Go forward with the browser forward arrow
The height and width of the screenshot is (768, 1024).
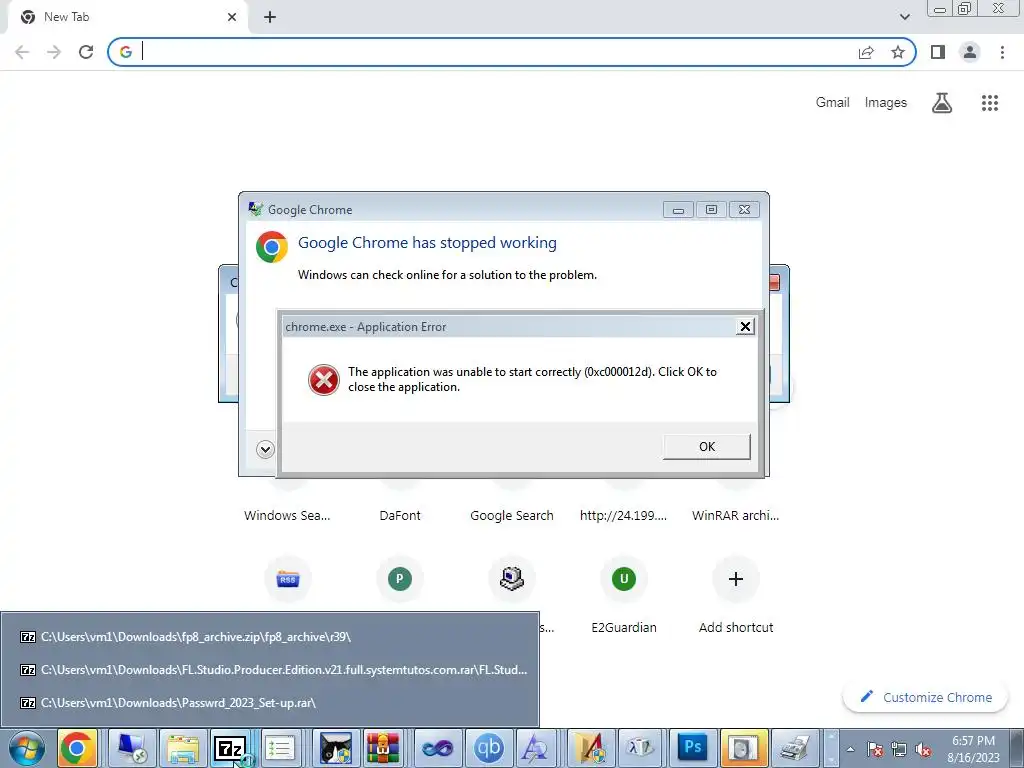click(54, 52)
